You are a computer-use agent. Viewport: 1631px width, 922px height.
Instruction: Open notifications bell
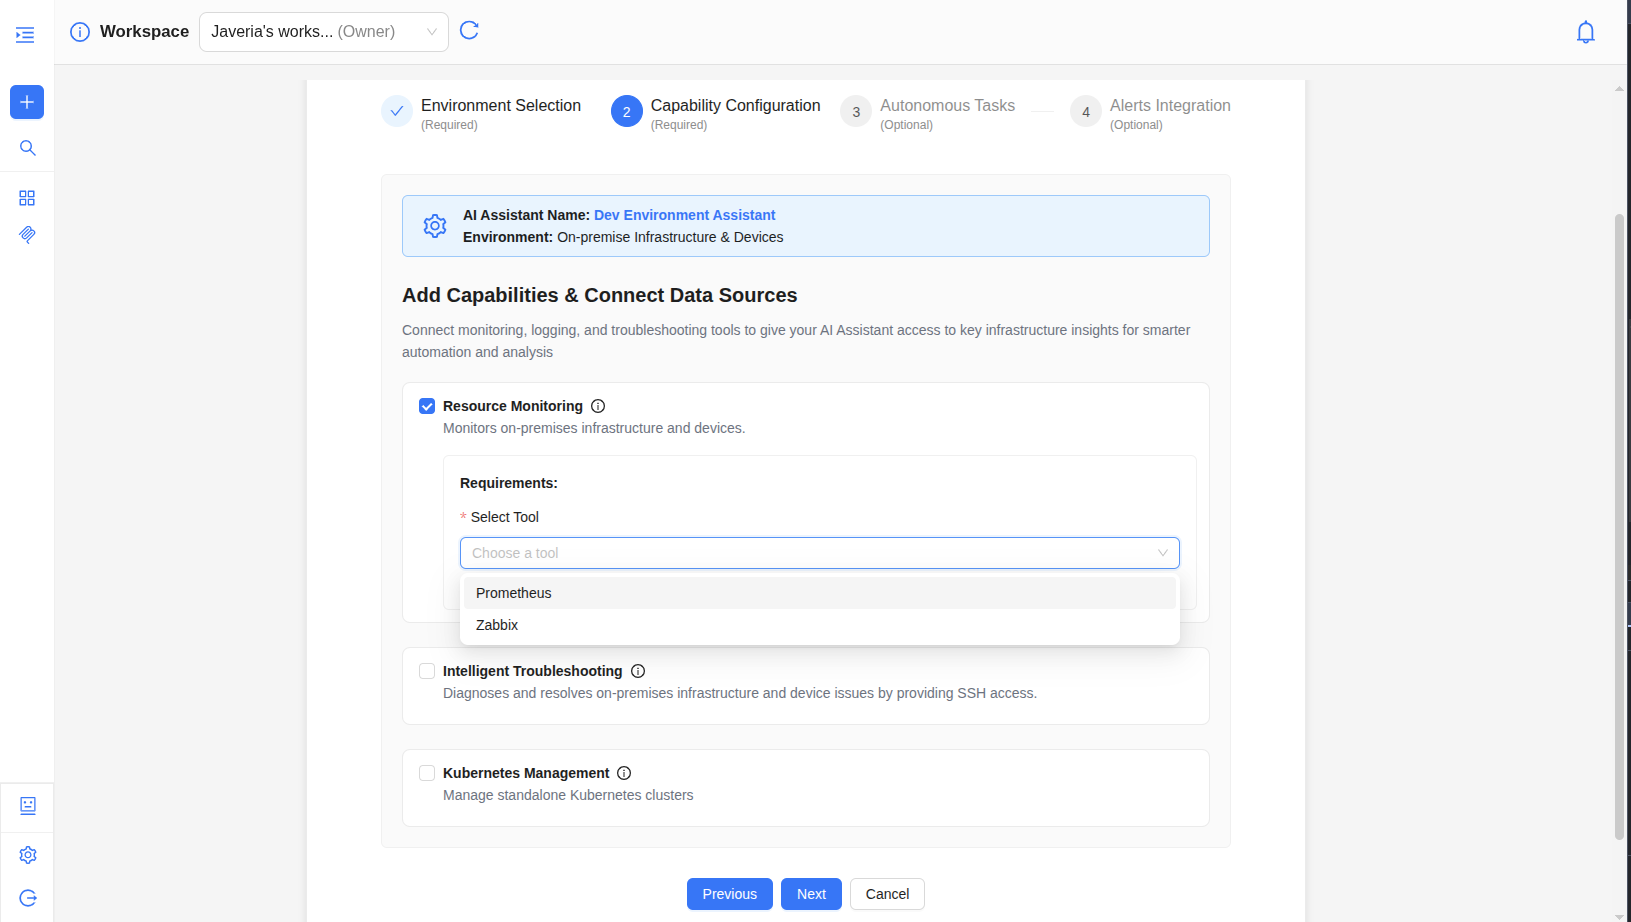(1585, 33)
